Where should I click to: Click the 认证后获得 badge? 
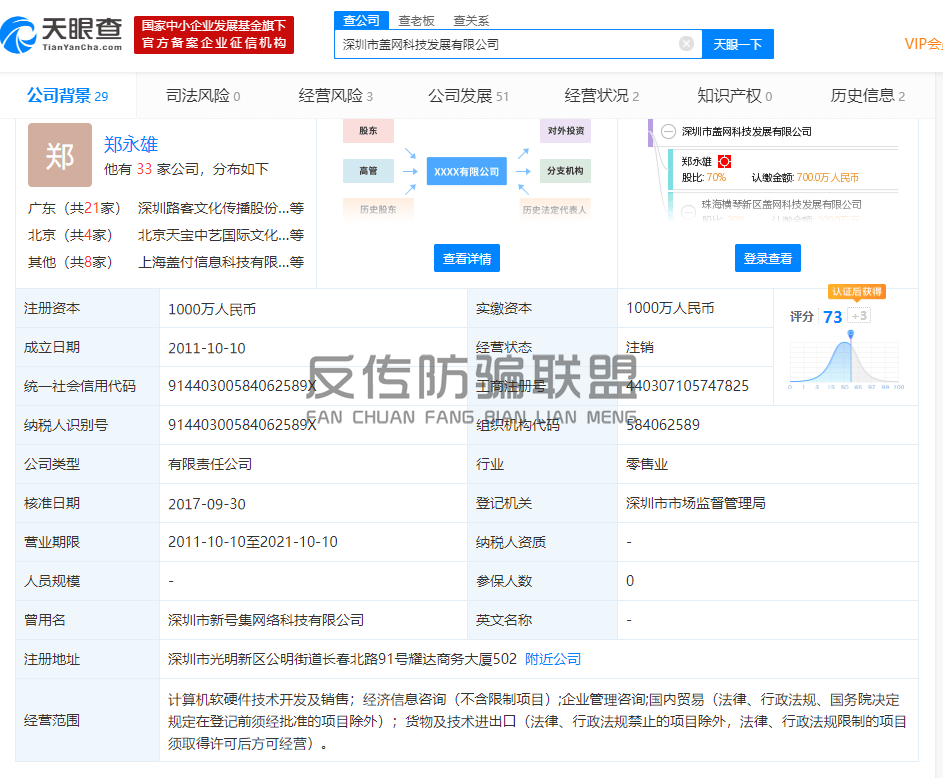856,292
